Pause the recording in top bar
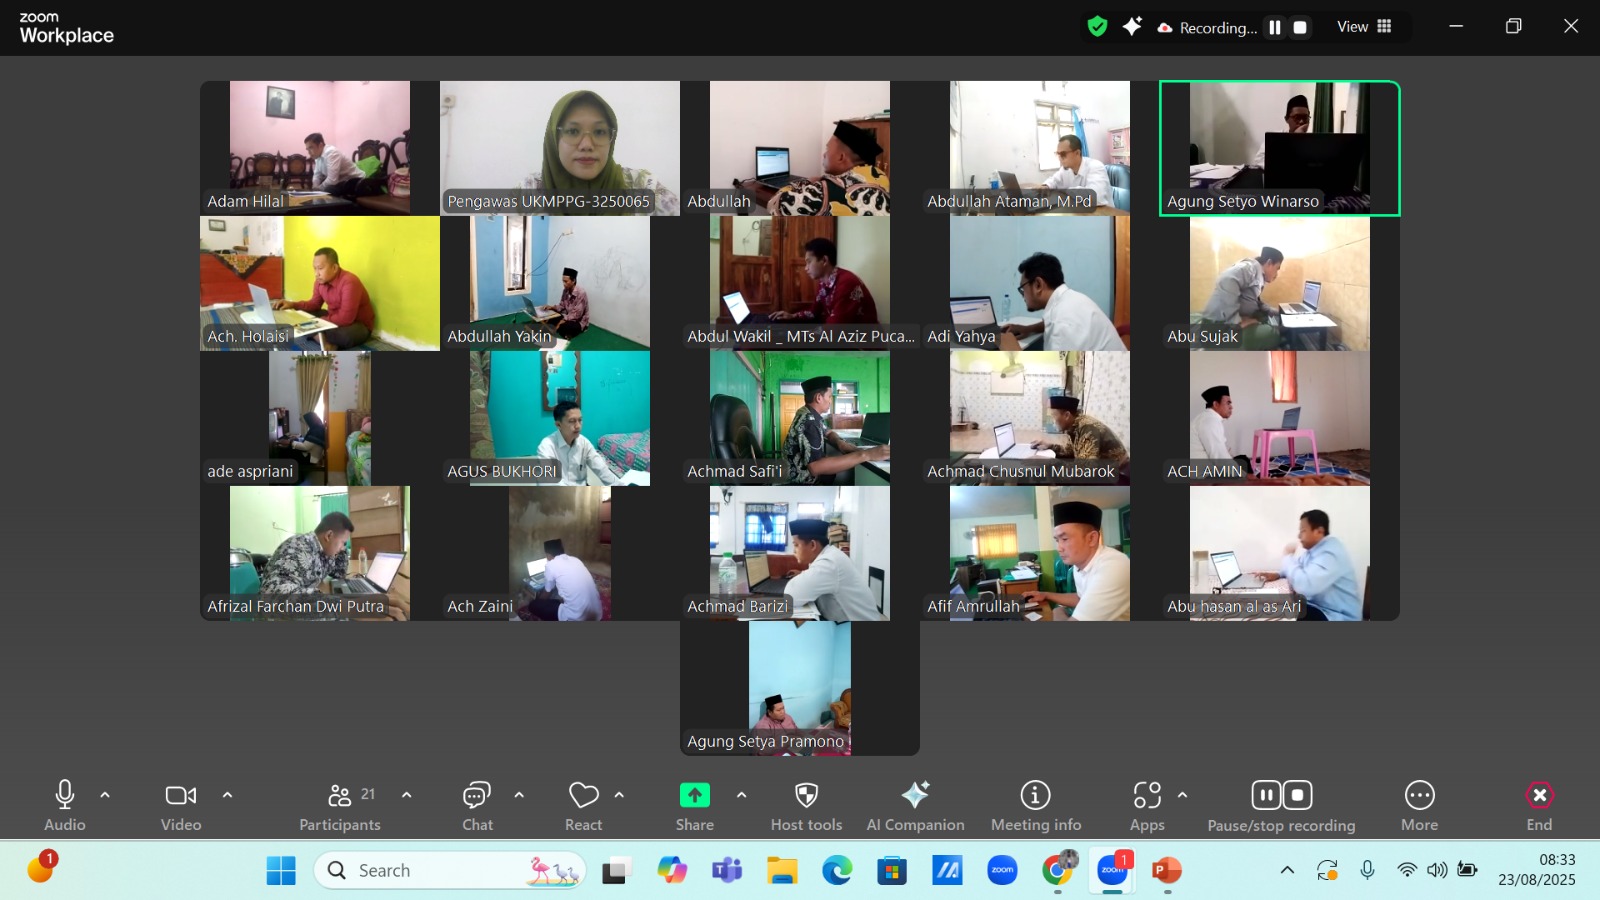 (x=1275, y=28)
